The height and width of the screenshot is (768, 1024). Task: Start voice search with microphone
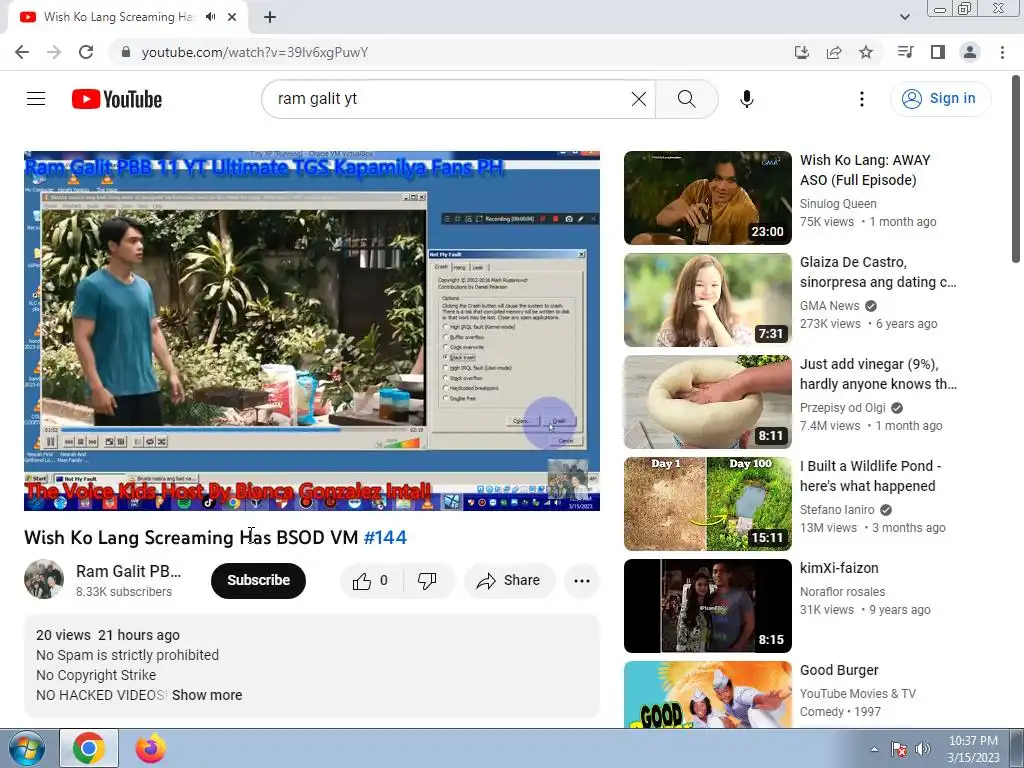tap(746, 99)
